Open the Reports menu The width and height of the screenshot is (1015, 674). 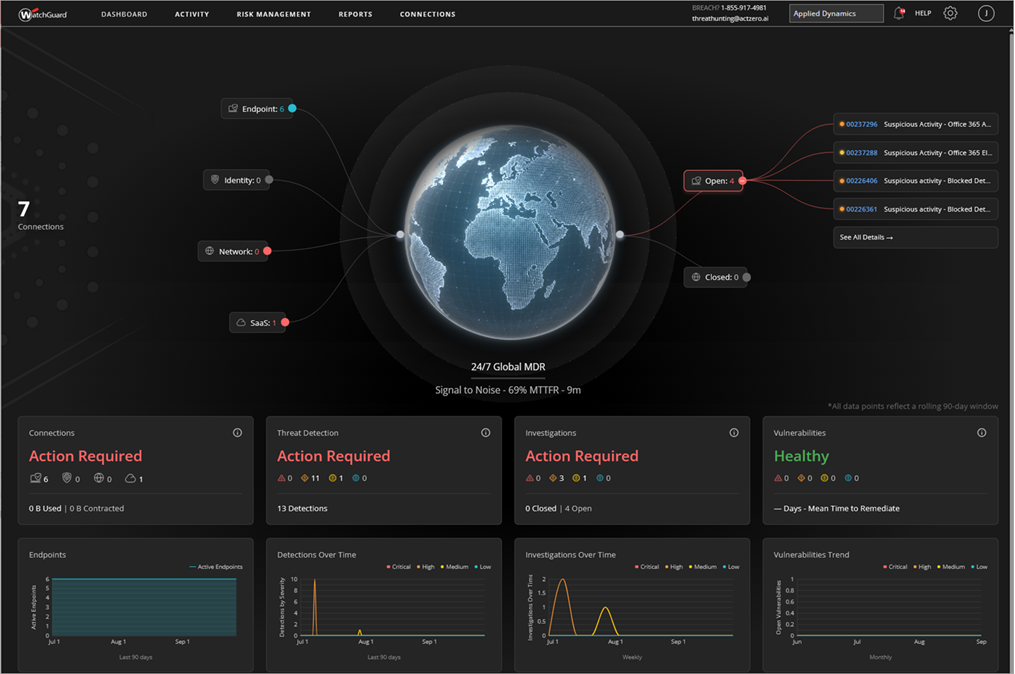(x=355, y=14)
